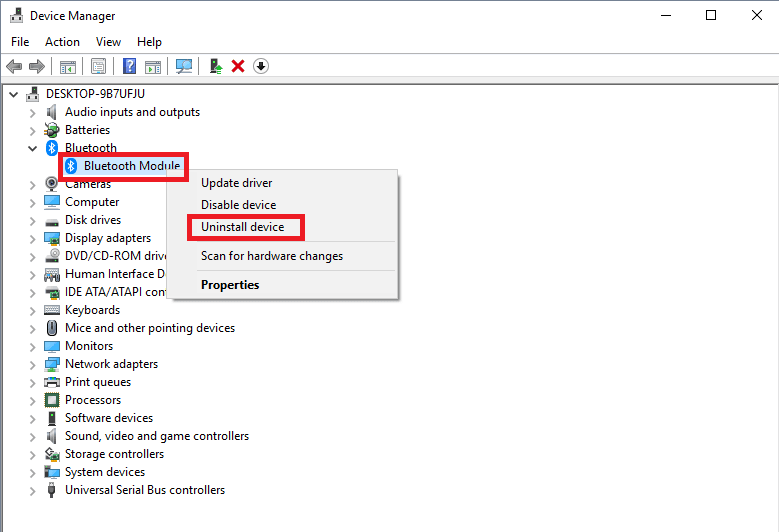Expand the System devices category
Screen dimensions: 779x532
coord(32,473)
